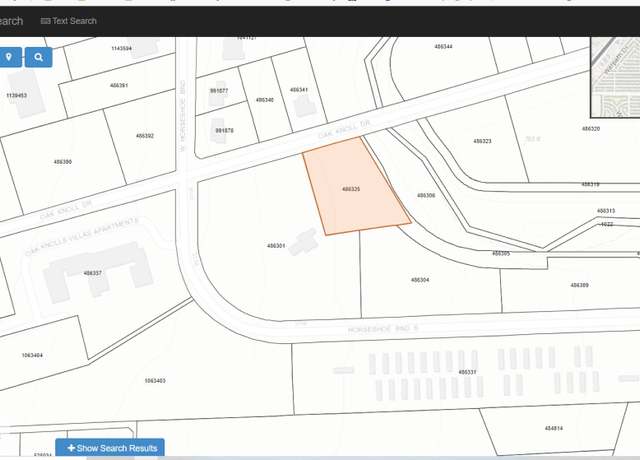Viewport: 640px width, 460px height.
Task: Click the apartment building footprint on parcel 486357
Action: tap(98, 271)
